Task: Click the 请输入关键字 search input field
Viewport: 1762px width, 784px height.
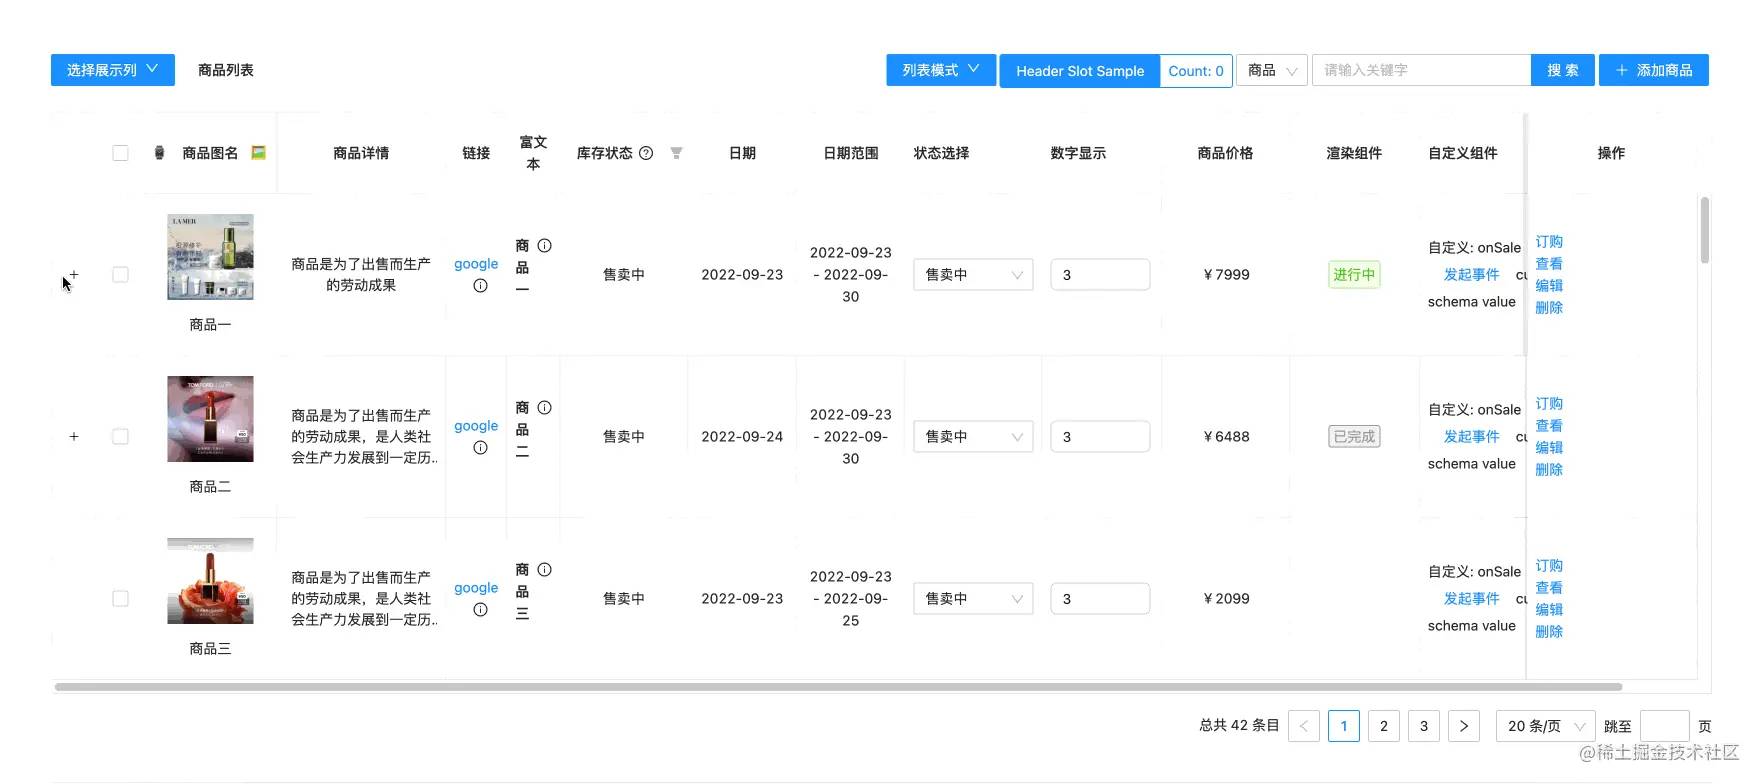Action: click(x=1420, y=70)
